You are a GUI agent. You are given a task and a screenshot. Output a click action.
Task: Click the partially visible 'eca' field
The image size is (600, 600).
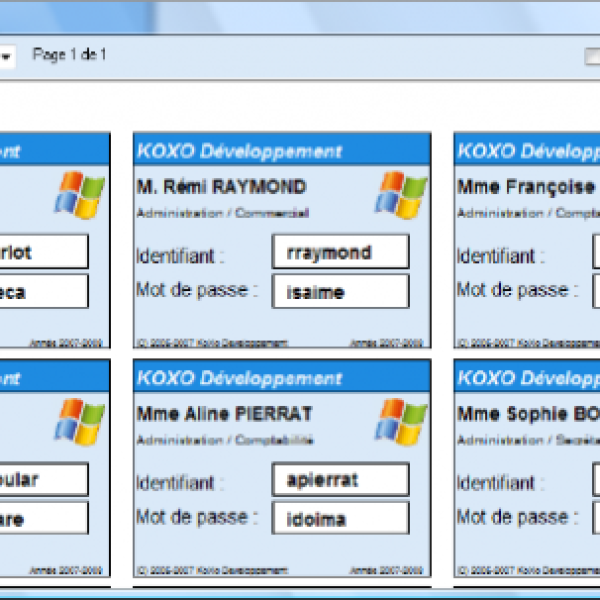pos(44,292)
